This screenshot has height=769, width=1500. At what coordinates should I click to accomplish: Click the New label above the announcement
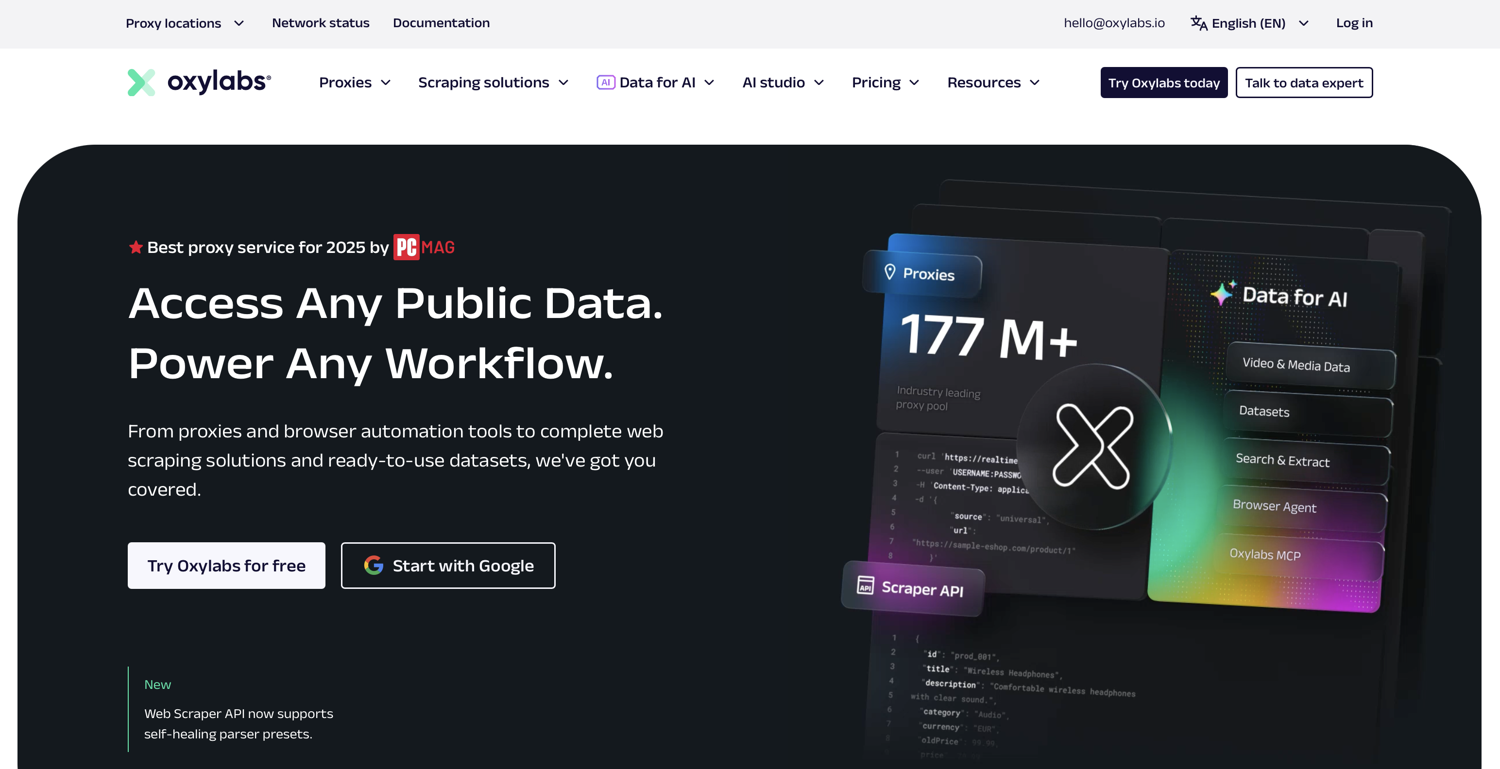(158, 684)
